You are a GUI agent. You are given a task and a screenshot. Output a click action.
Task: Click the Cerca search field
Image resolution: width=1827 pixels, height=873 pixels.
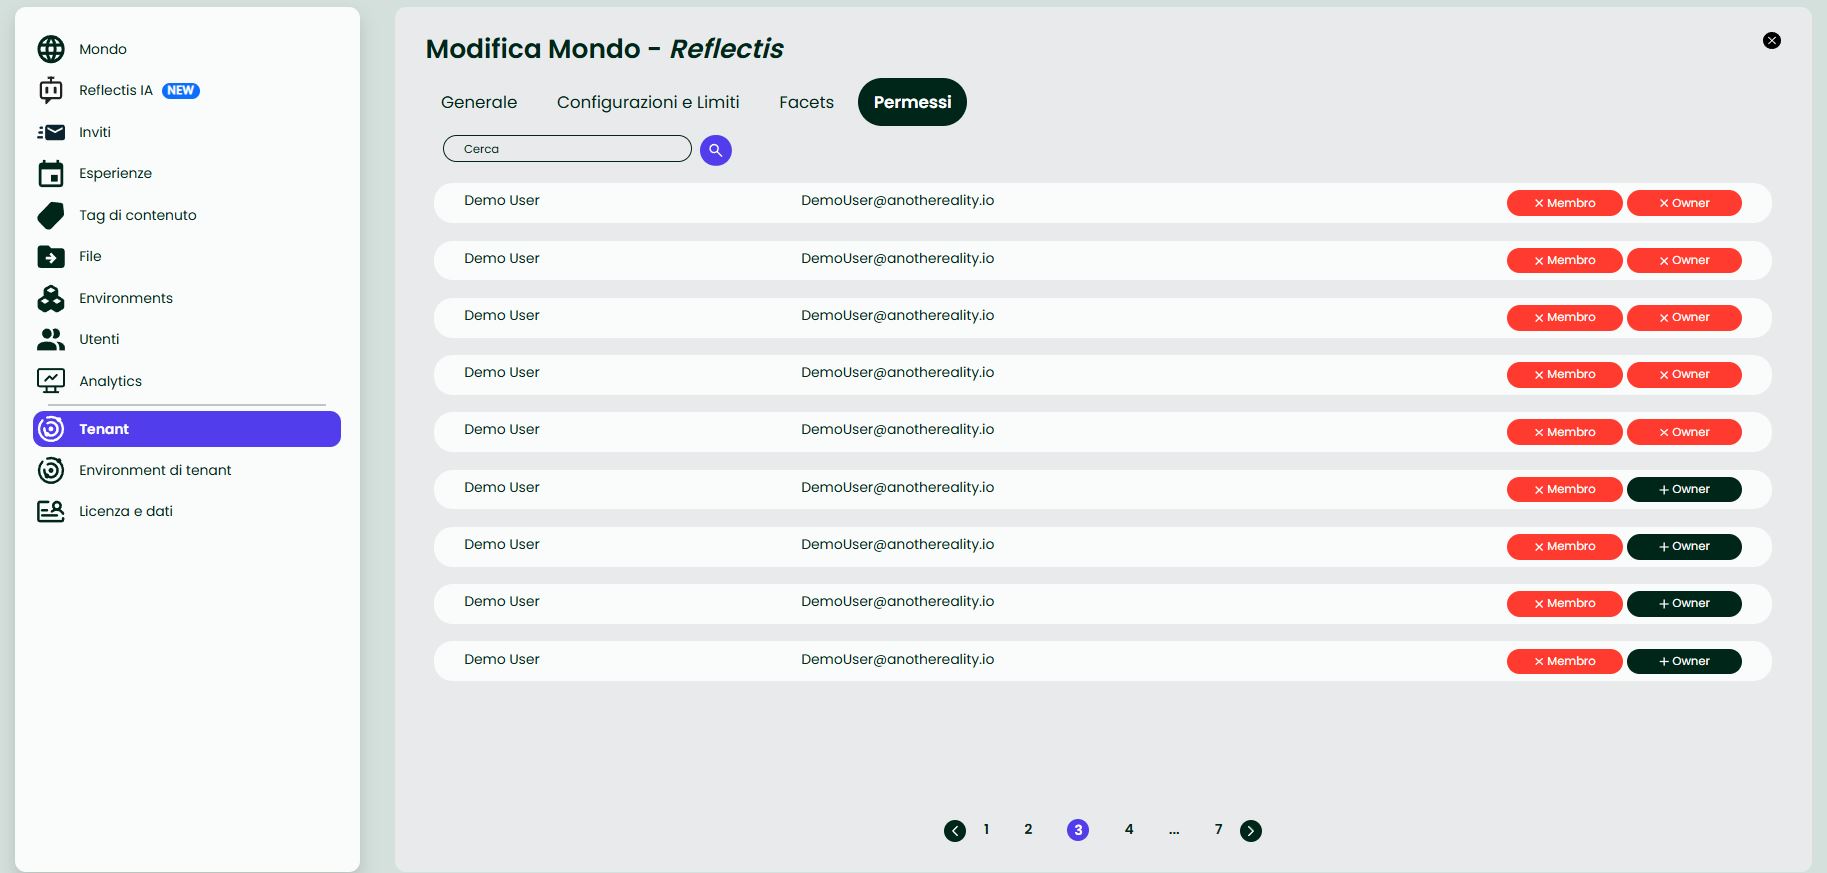pyautogui.click(x=567, y=149)
